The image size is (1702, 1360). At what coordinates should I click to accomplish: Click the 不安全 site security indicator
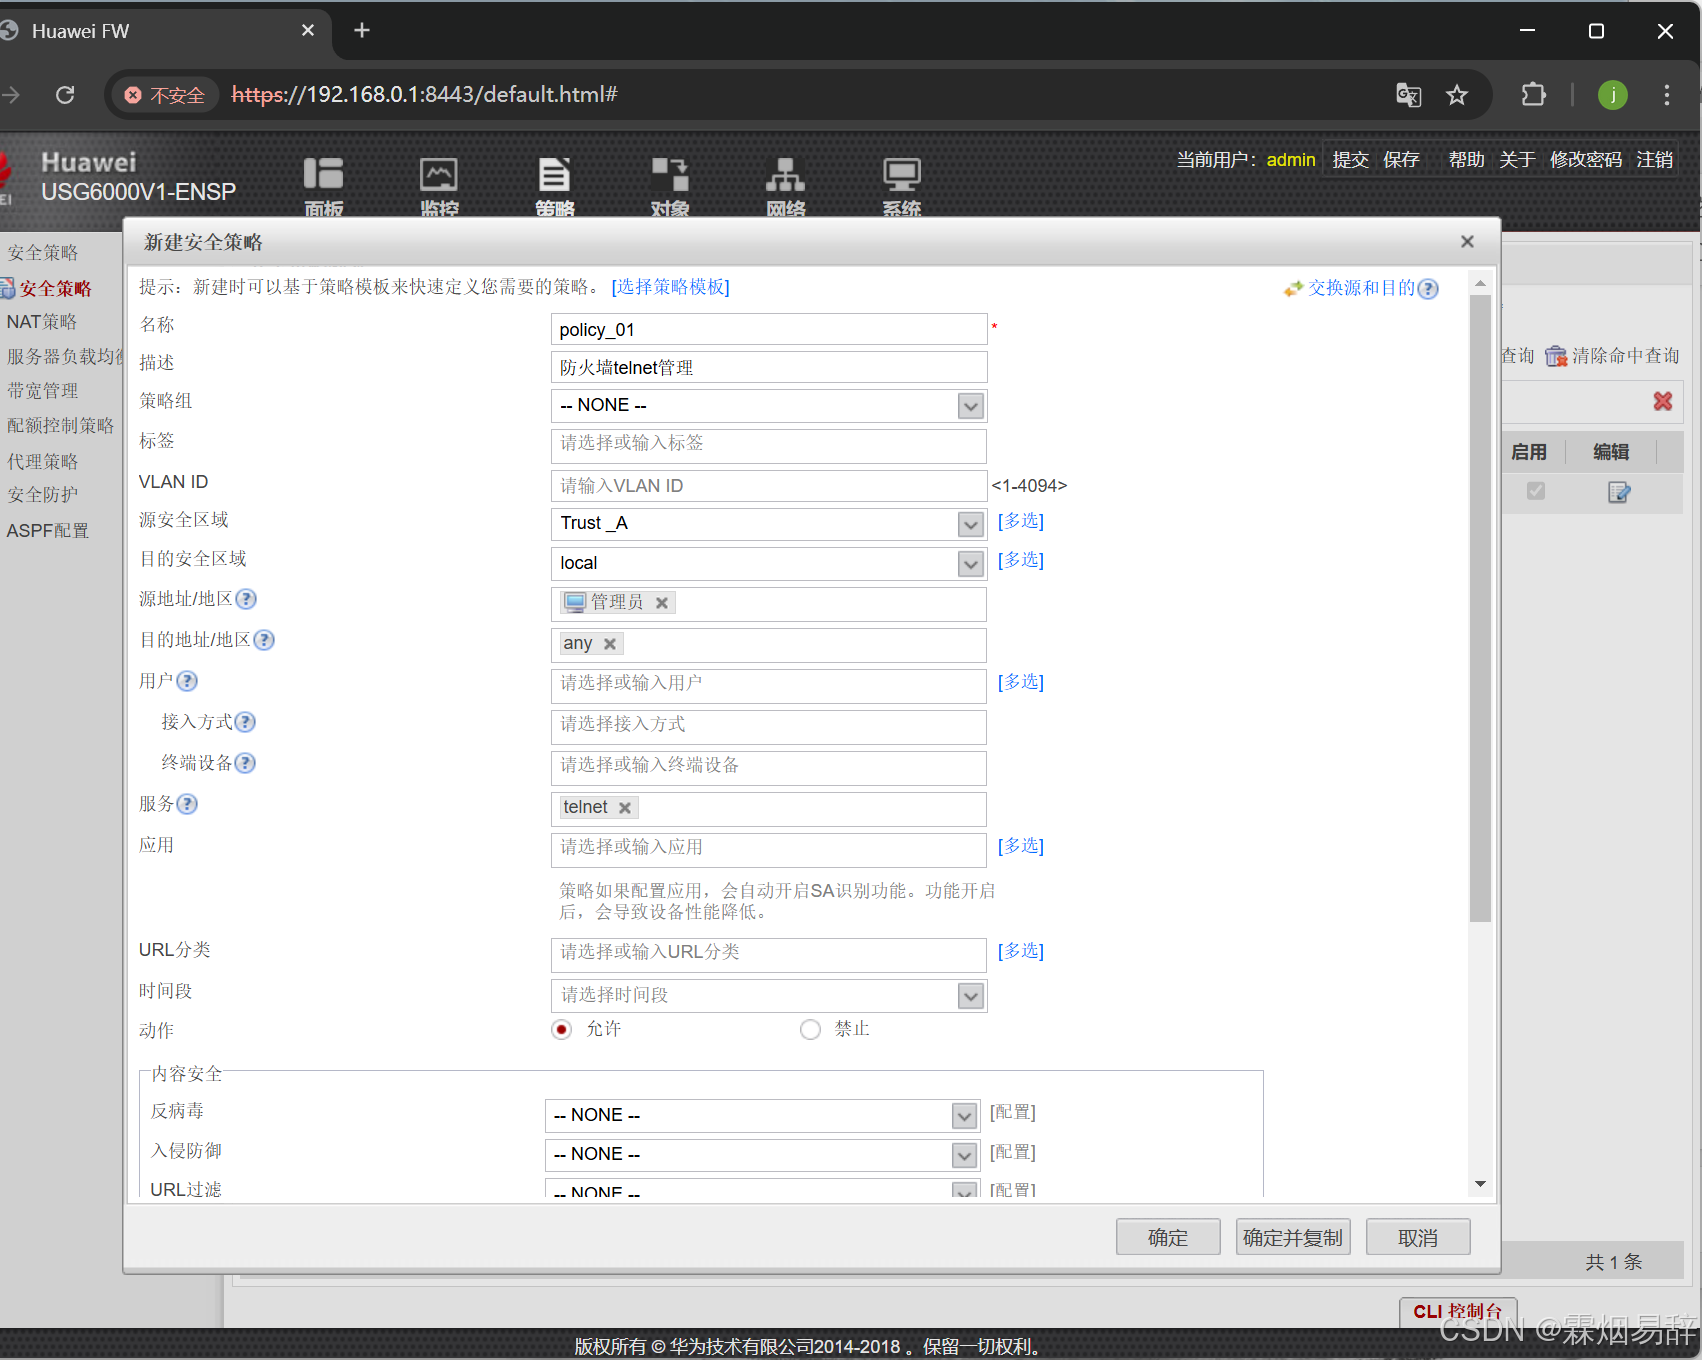(165, 95)
